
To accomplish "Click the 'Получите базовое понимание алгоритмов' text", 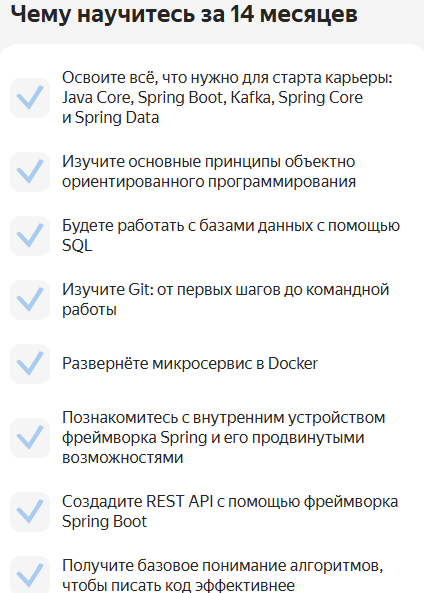I will [x=222, y=566].
